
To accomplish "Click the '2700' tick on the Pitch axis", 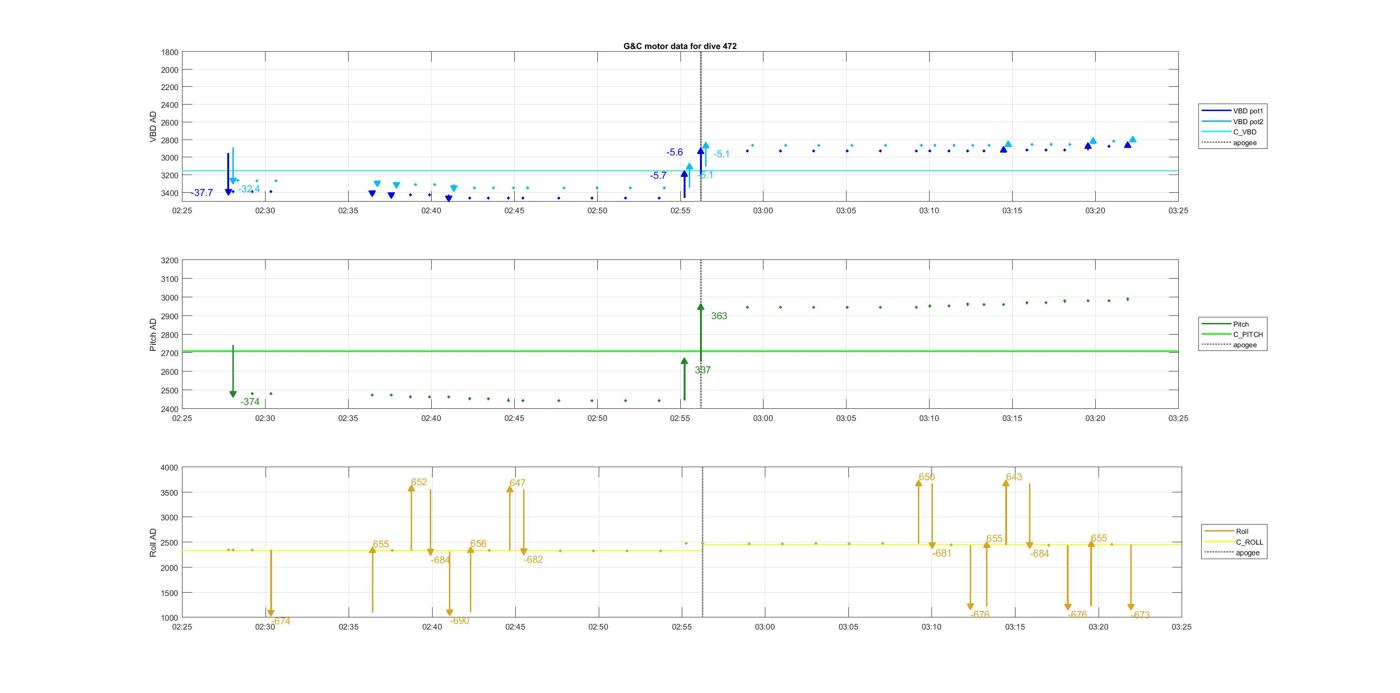I will (x=169, y=353).
